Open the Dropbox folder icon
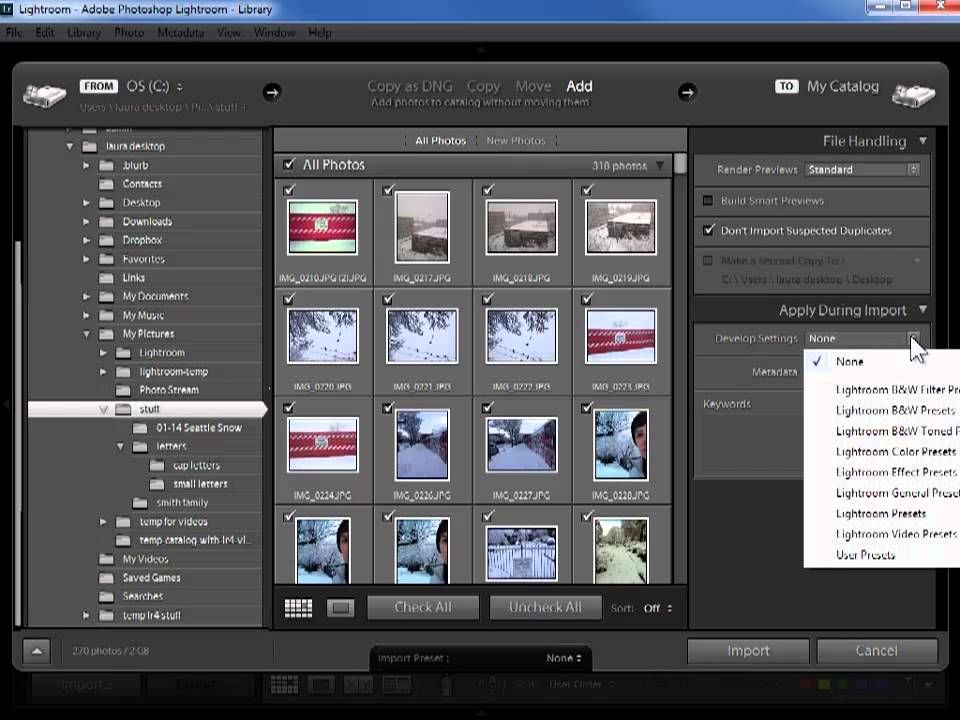This screenshot has width=960, height=720. point(107,240)
